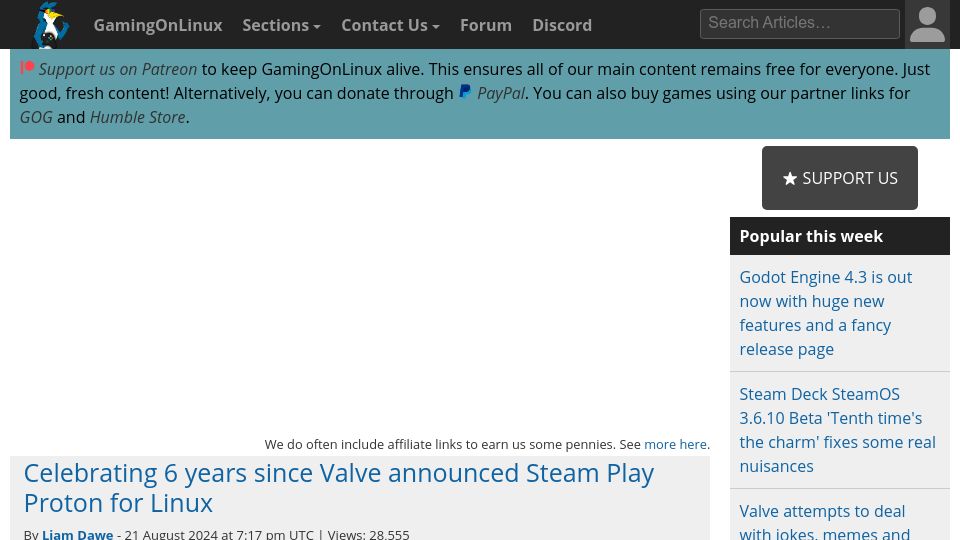Screen dimensions: 960x540
Task: Open the Forum page
Action: coord(486,25)
